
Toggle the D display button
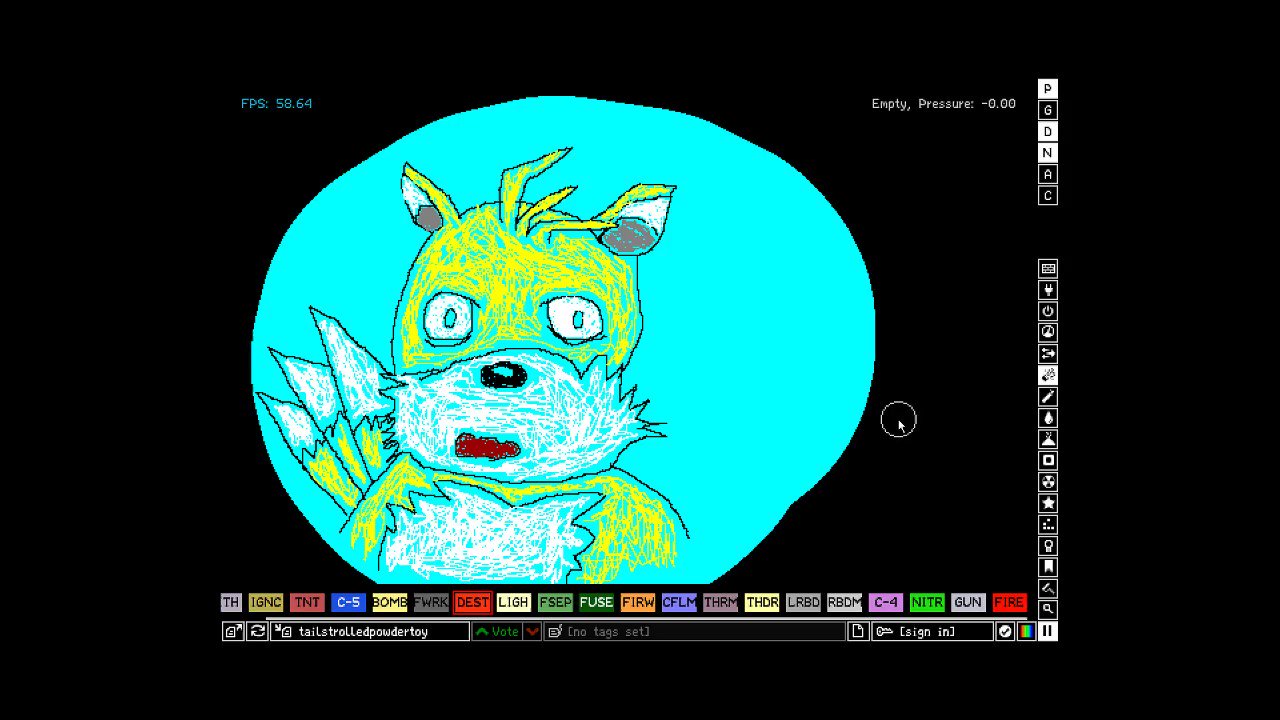point(1048,132)
